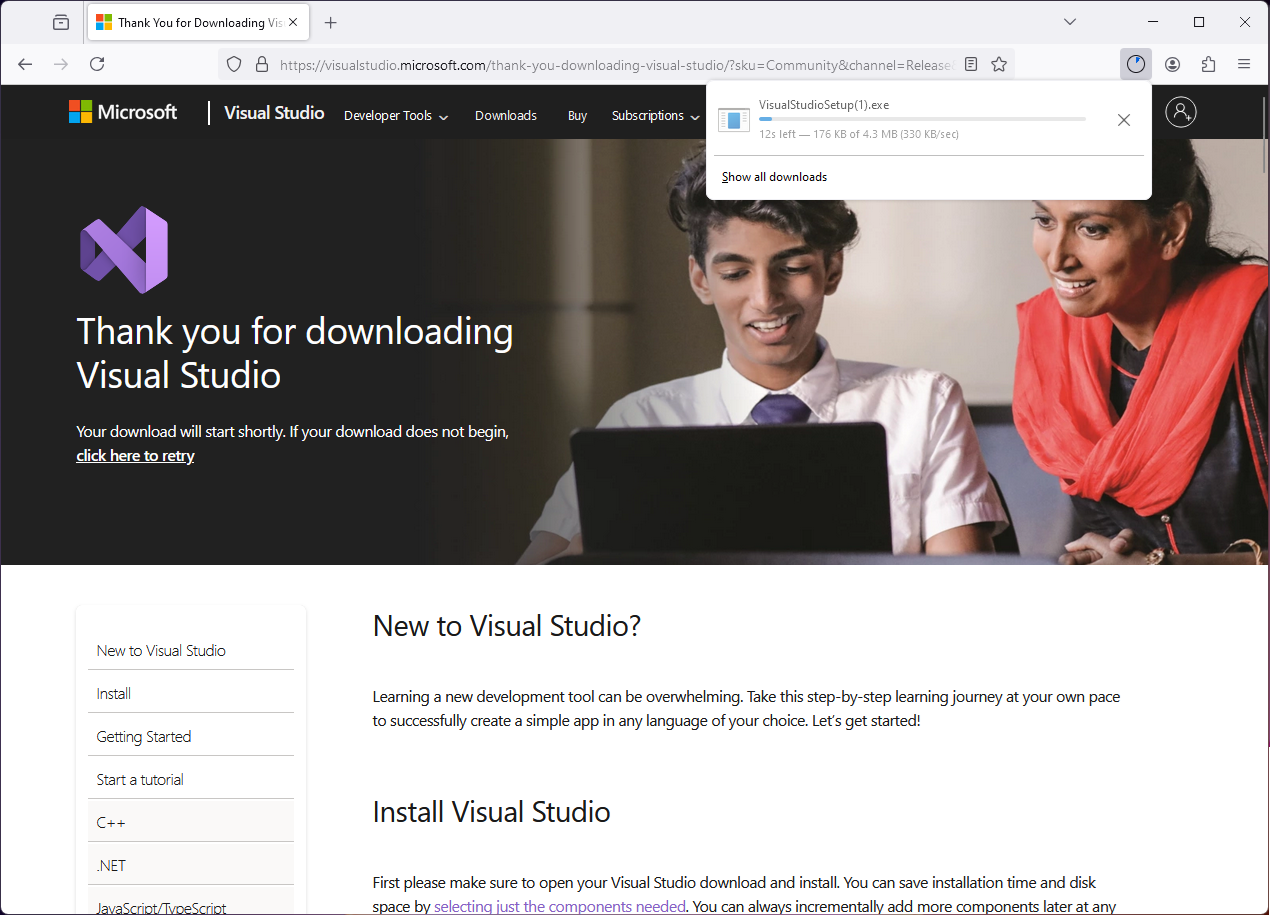This screenshot has width=1270, height=915.
Task: Open the Firefox hamburger application menu
Action: pyautogui.click(x=1244, y=64)
